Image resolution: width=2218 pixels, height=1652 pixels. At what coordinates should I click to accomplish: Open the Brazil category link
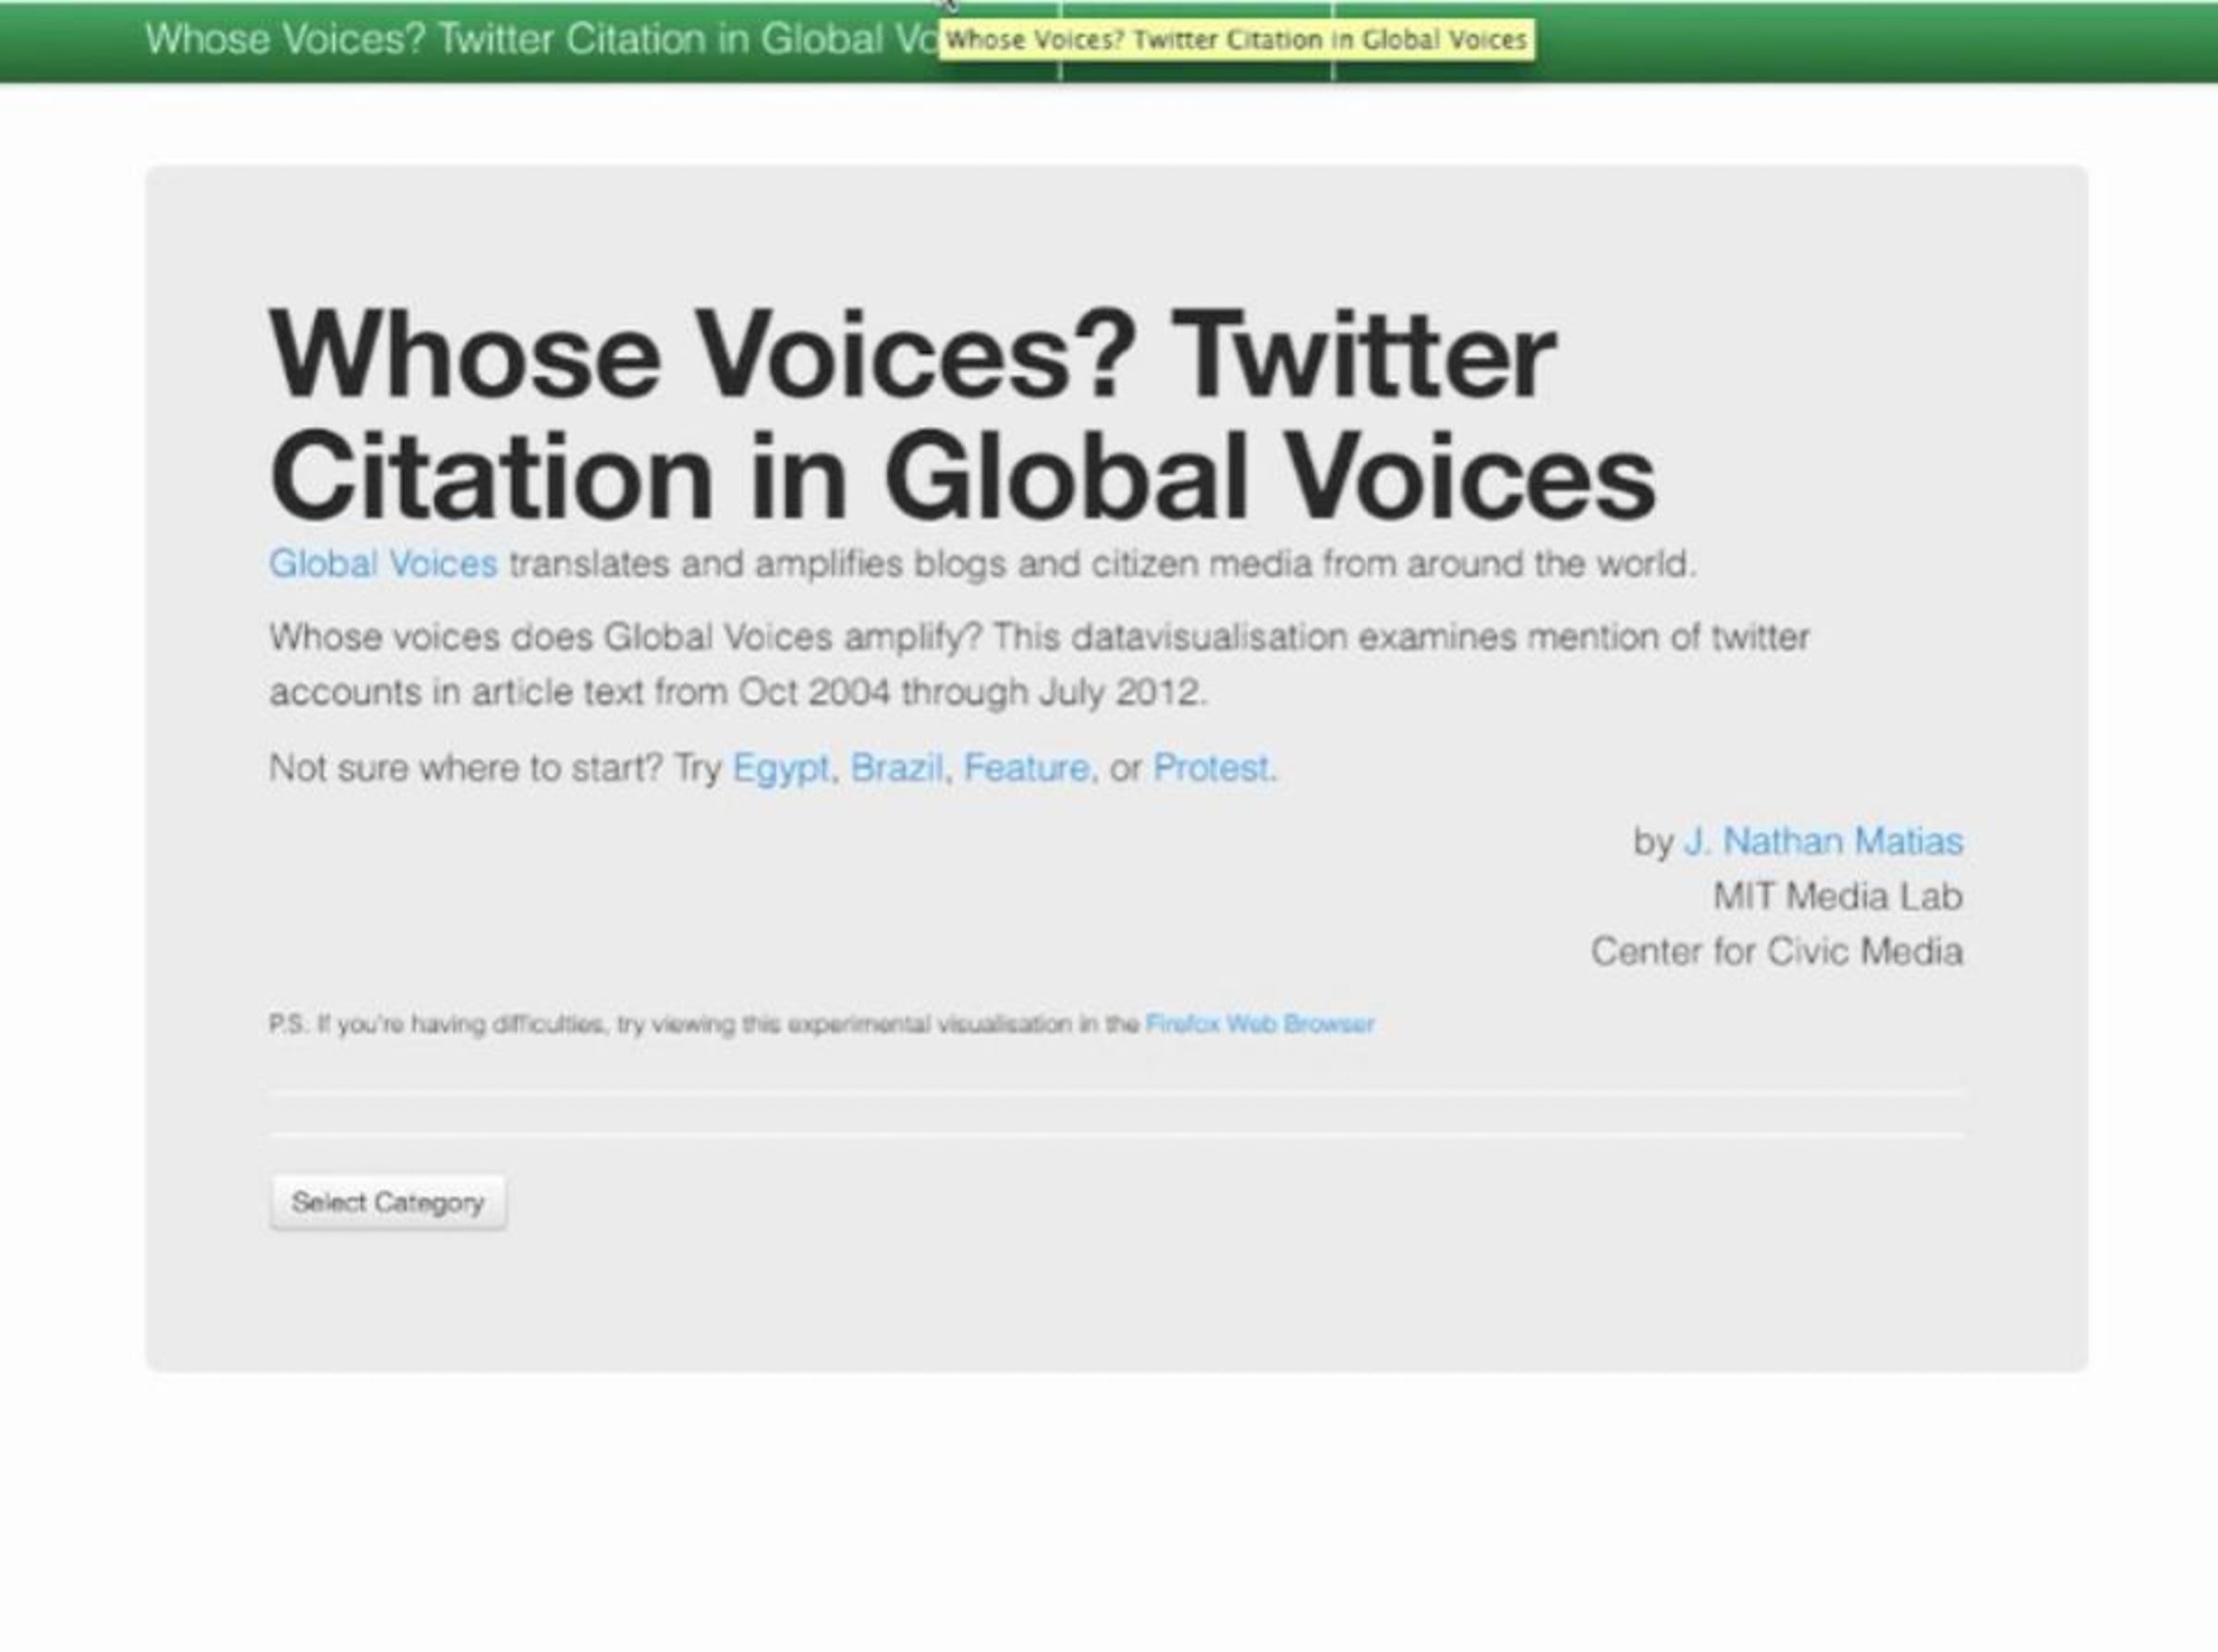[x=896, y=768]
